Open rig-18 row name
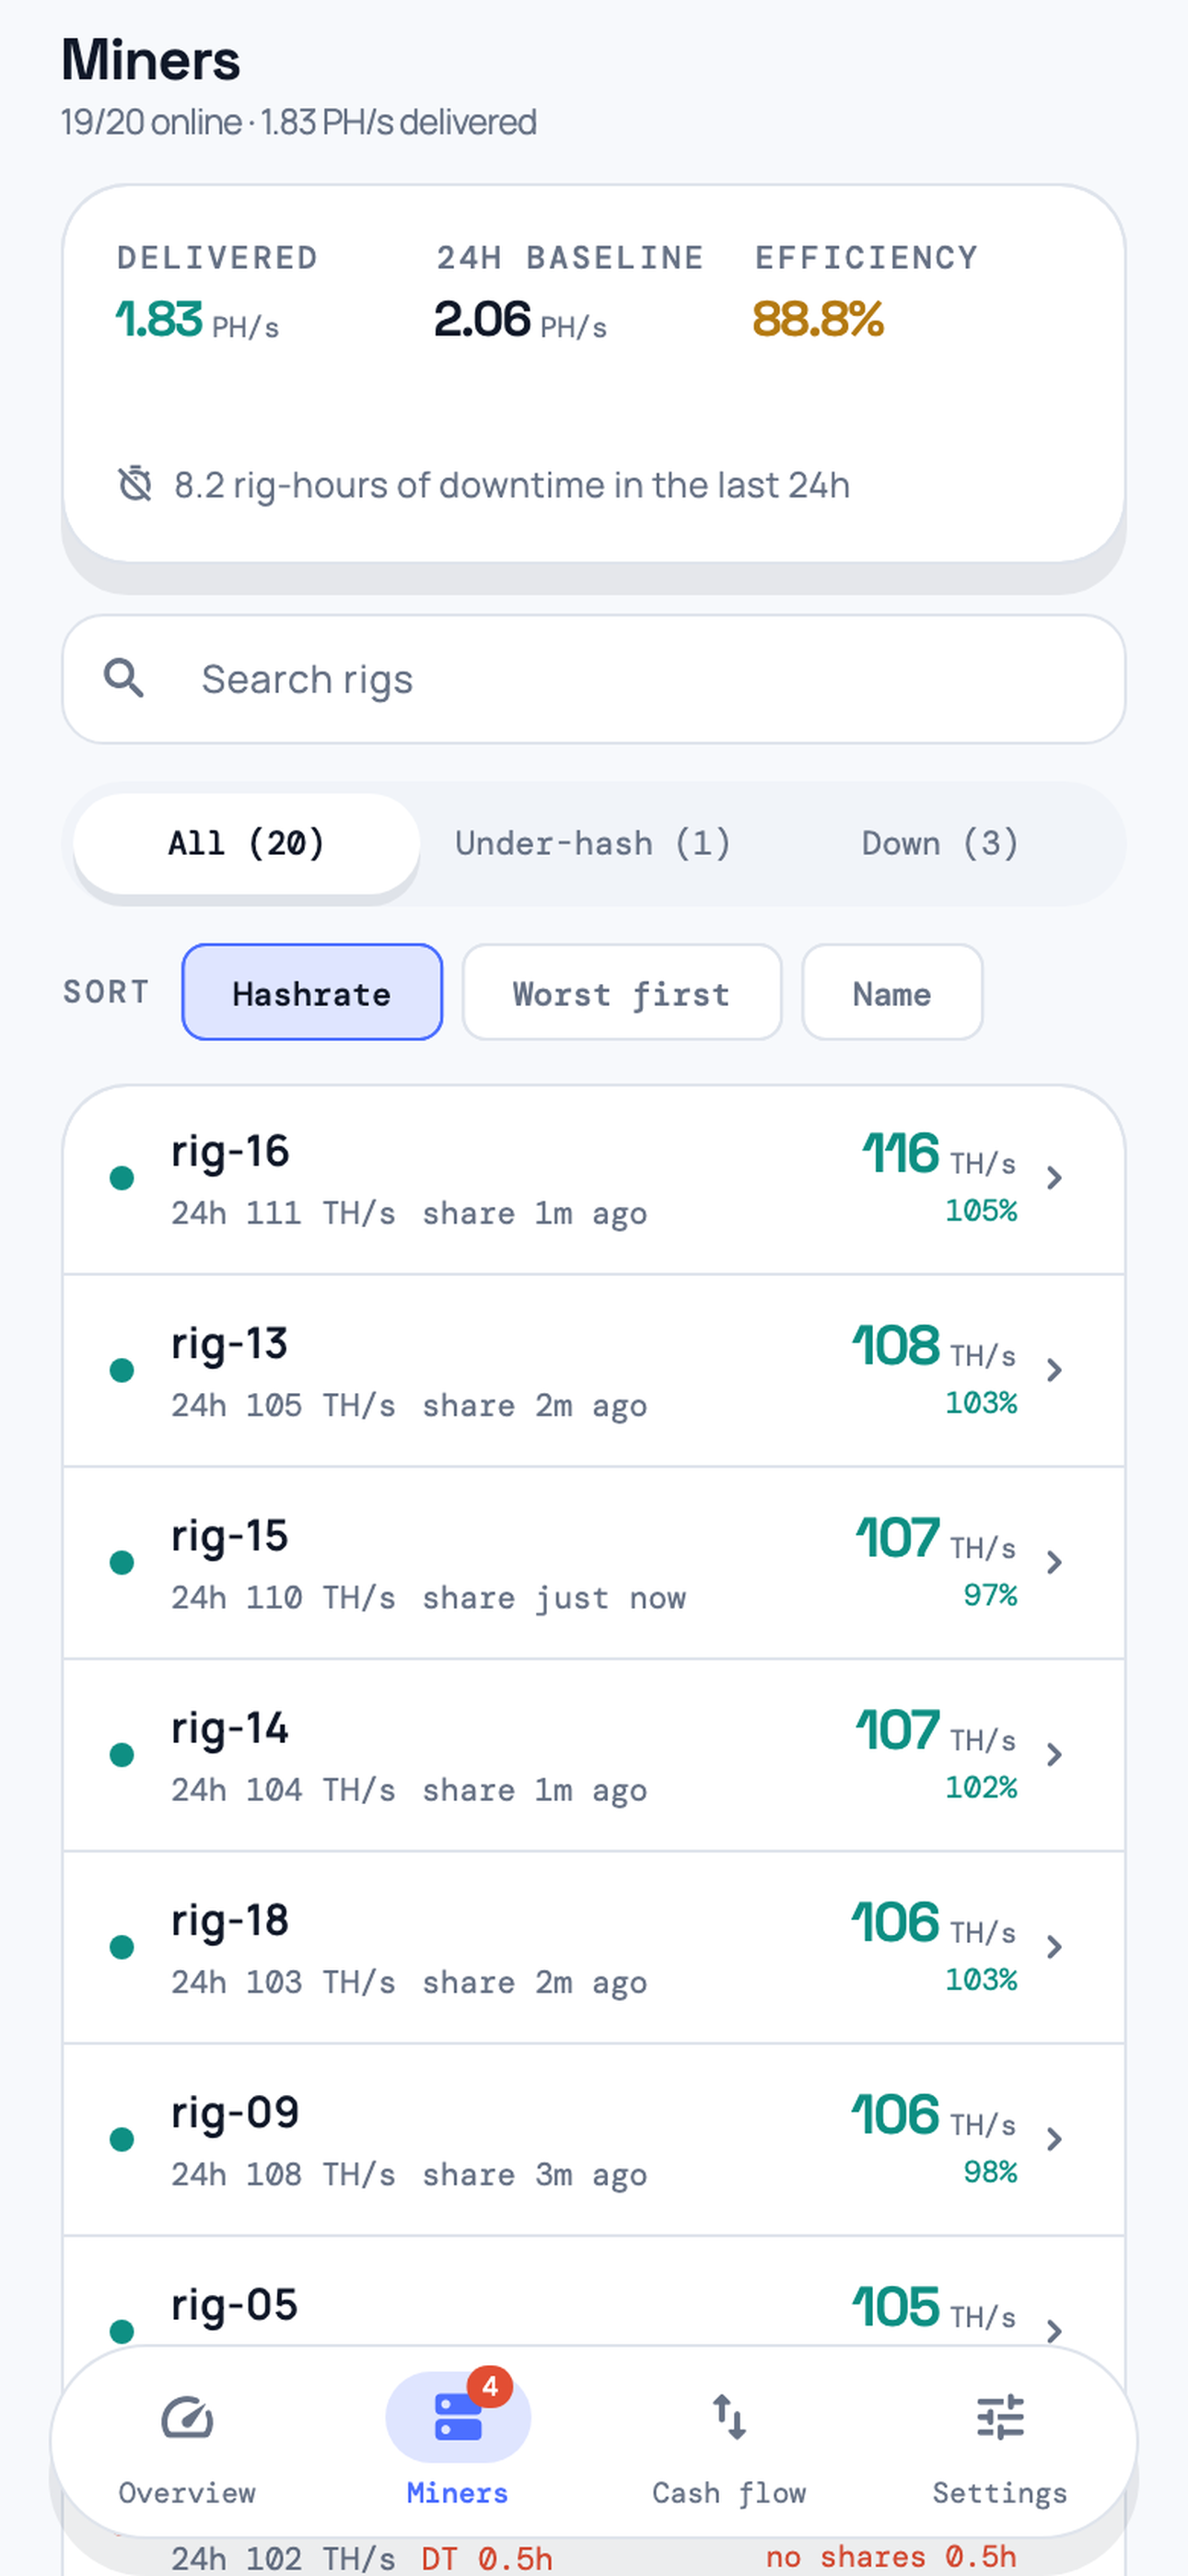The width and height of the screenshot is (1188, 2576). coord(230,1920)
